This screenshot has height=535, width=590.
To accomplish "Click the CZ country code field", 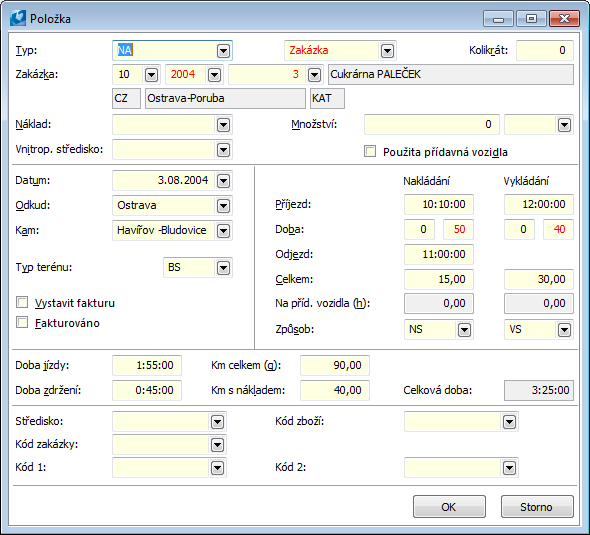I will coord(126,99).
